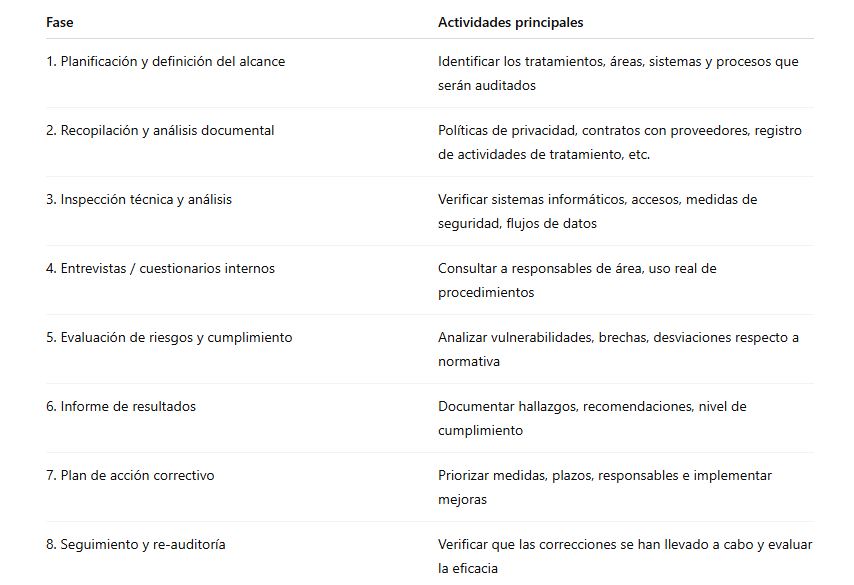The width and height of the screenshot is (854, 585).
Task: Click the line 'de actividades de tratamiento, etc.'
Action: (x=544, y=155)
